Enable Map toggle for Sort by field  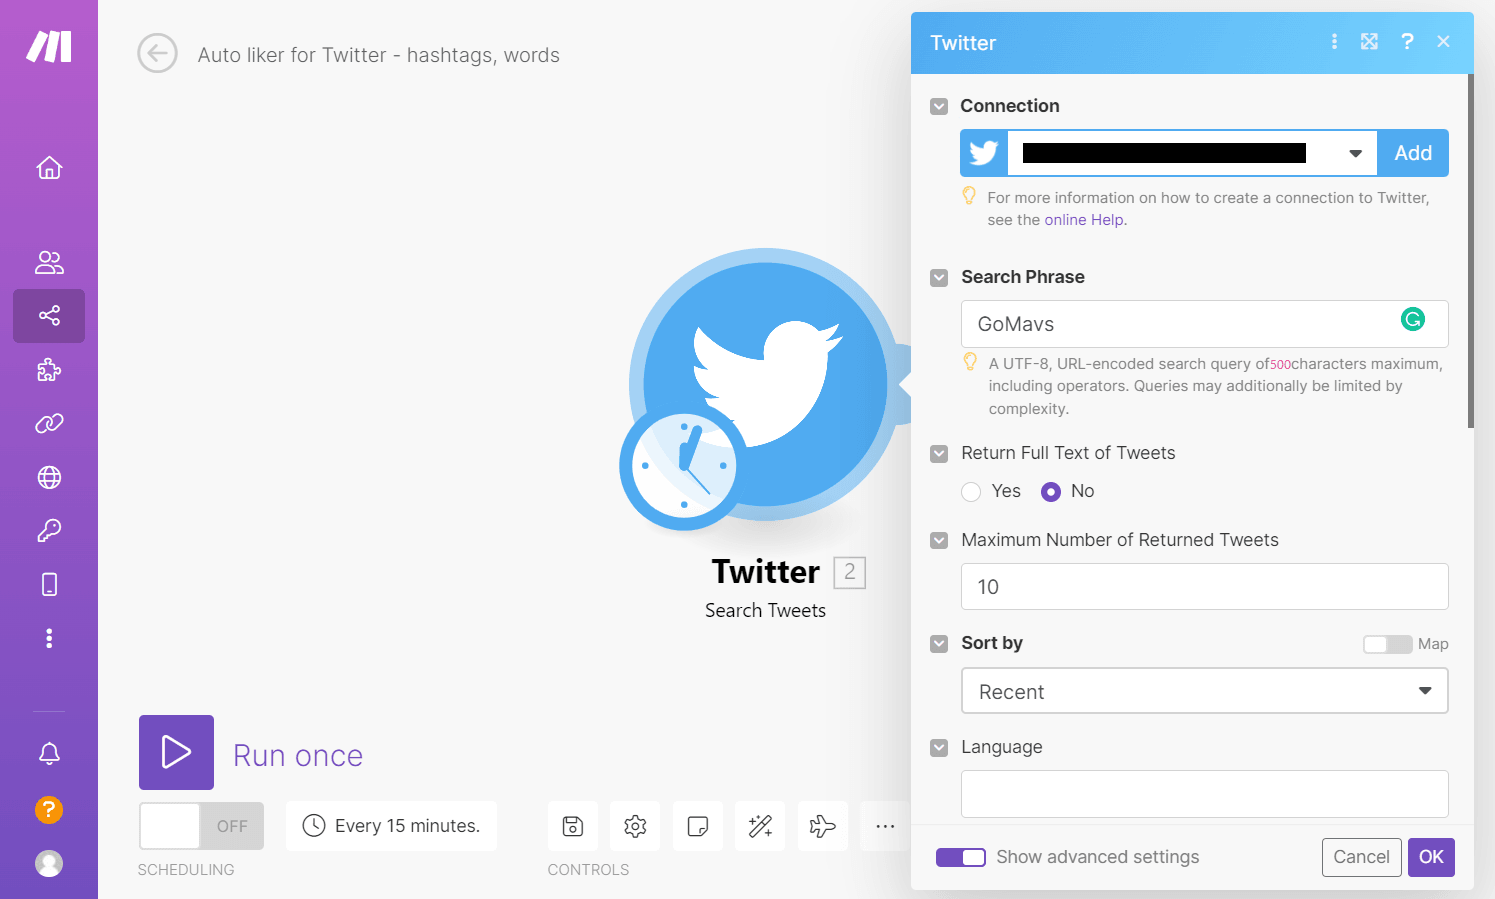pyautogui.click(x=1387, y=644)
